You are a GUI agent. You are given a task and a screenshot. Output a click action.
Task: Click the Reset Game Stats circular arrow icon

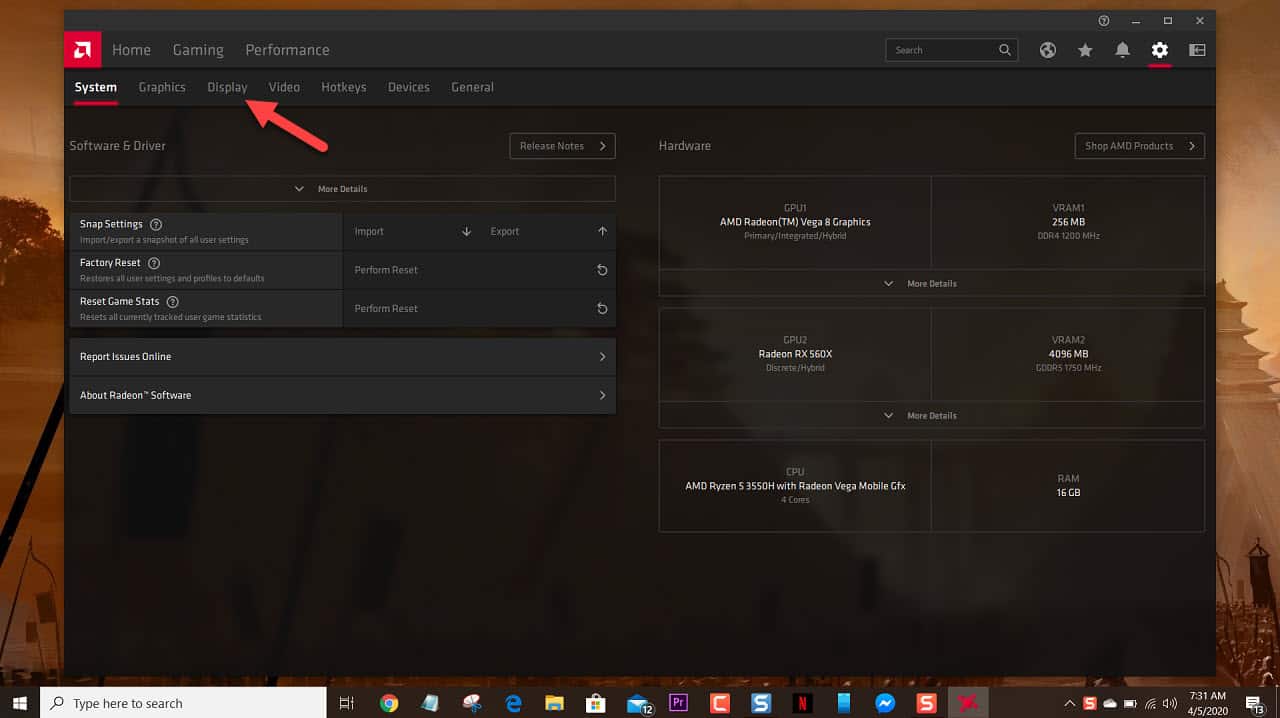point(602,308)
